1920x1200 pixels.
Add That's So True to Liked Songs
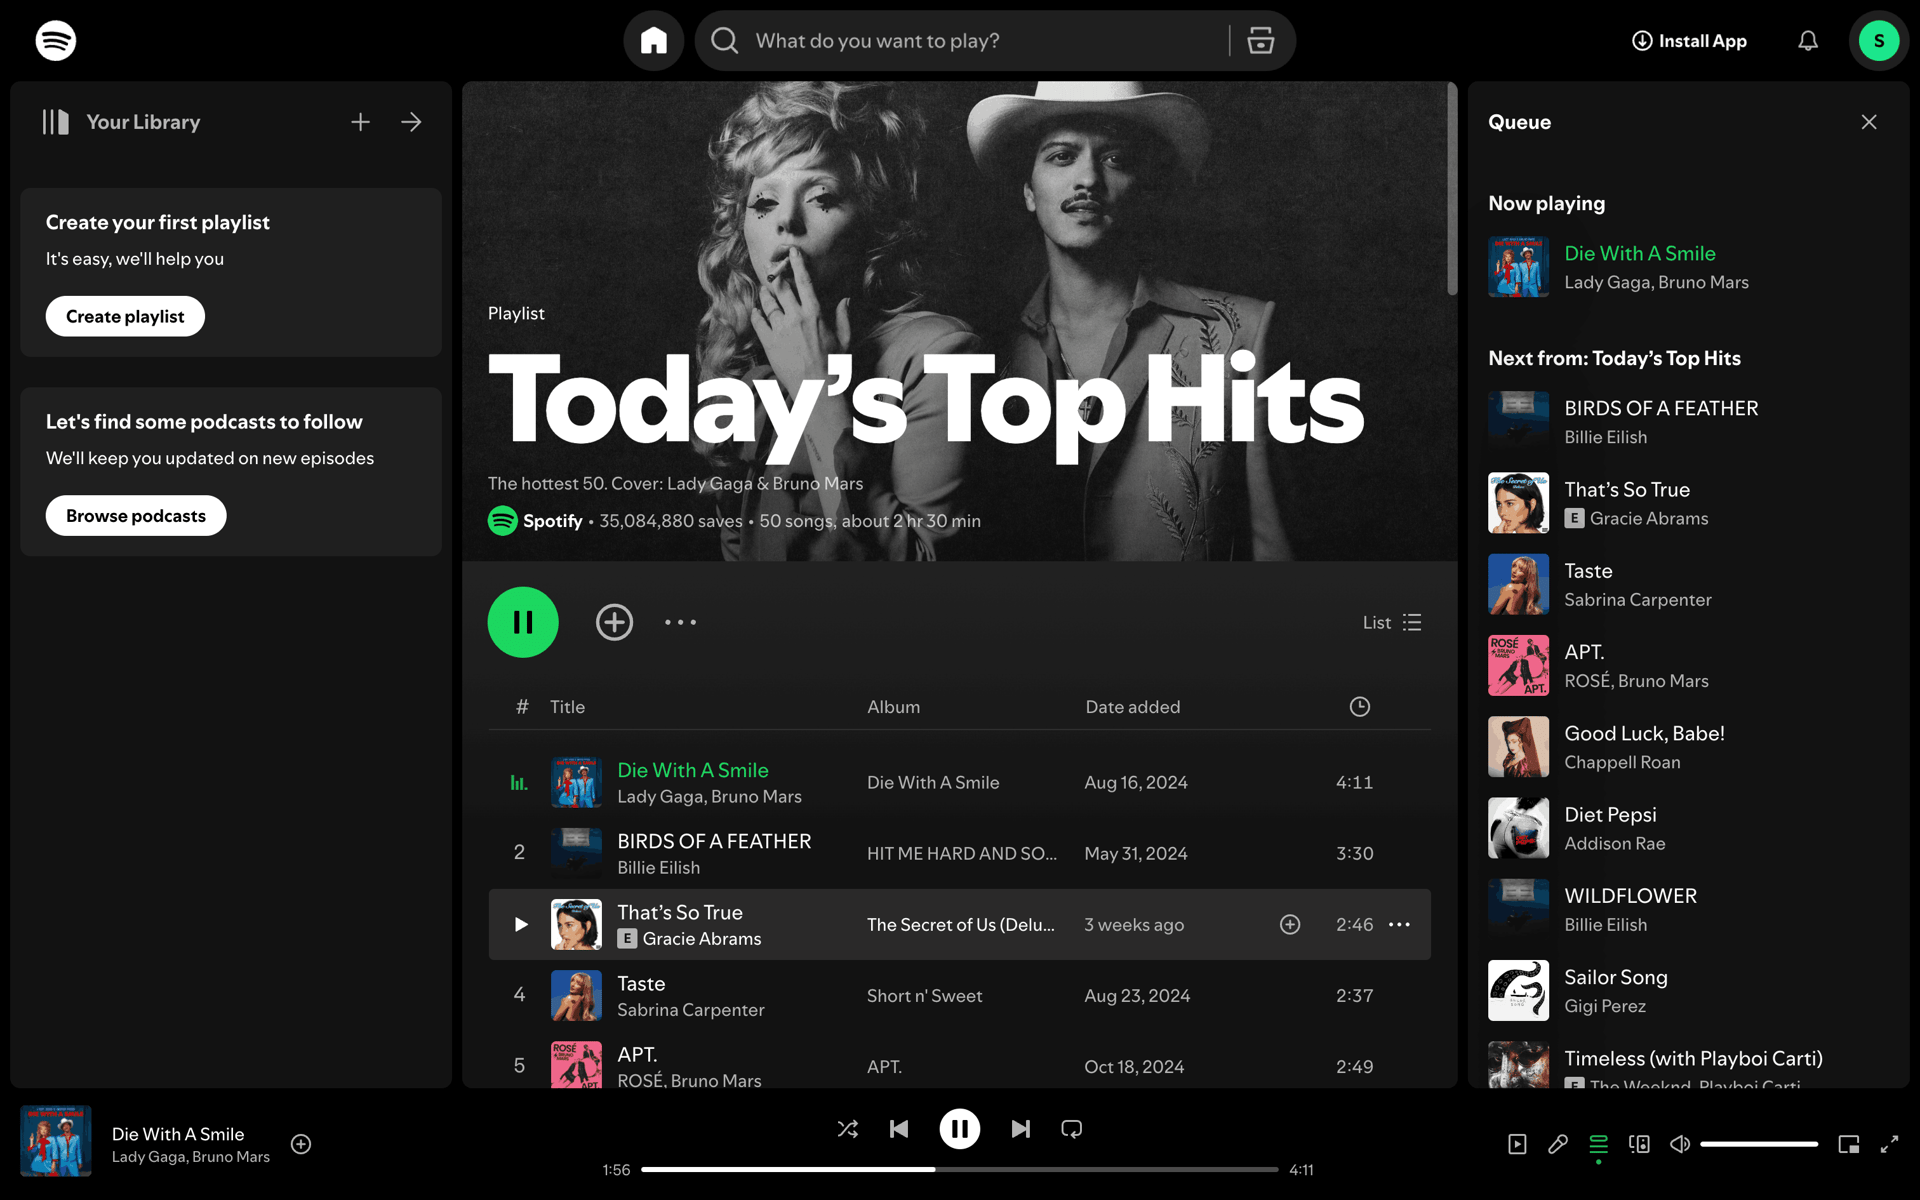(x=1290, y=925)
